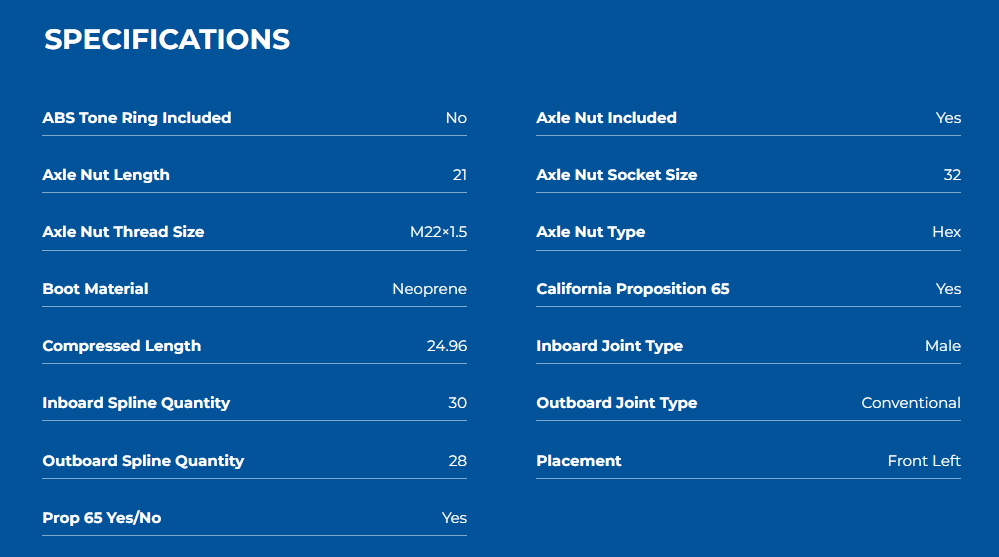This screenshot has width=999, height=557.
Task: Select the ABS Tone Ring Included label
Action: 137,118
